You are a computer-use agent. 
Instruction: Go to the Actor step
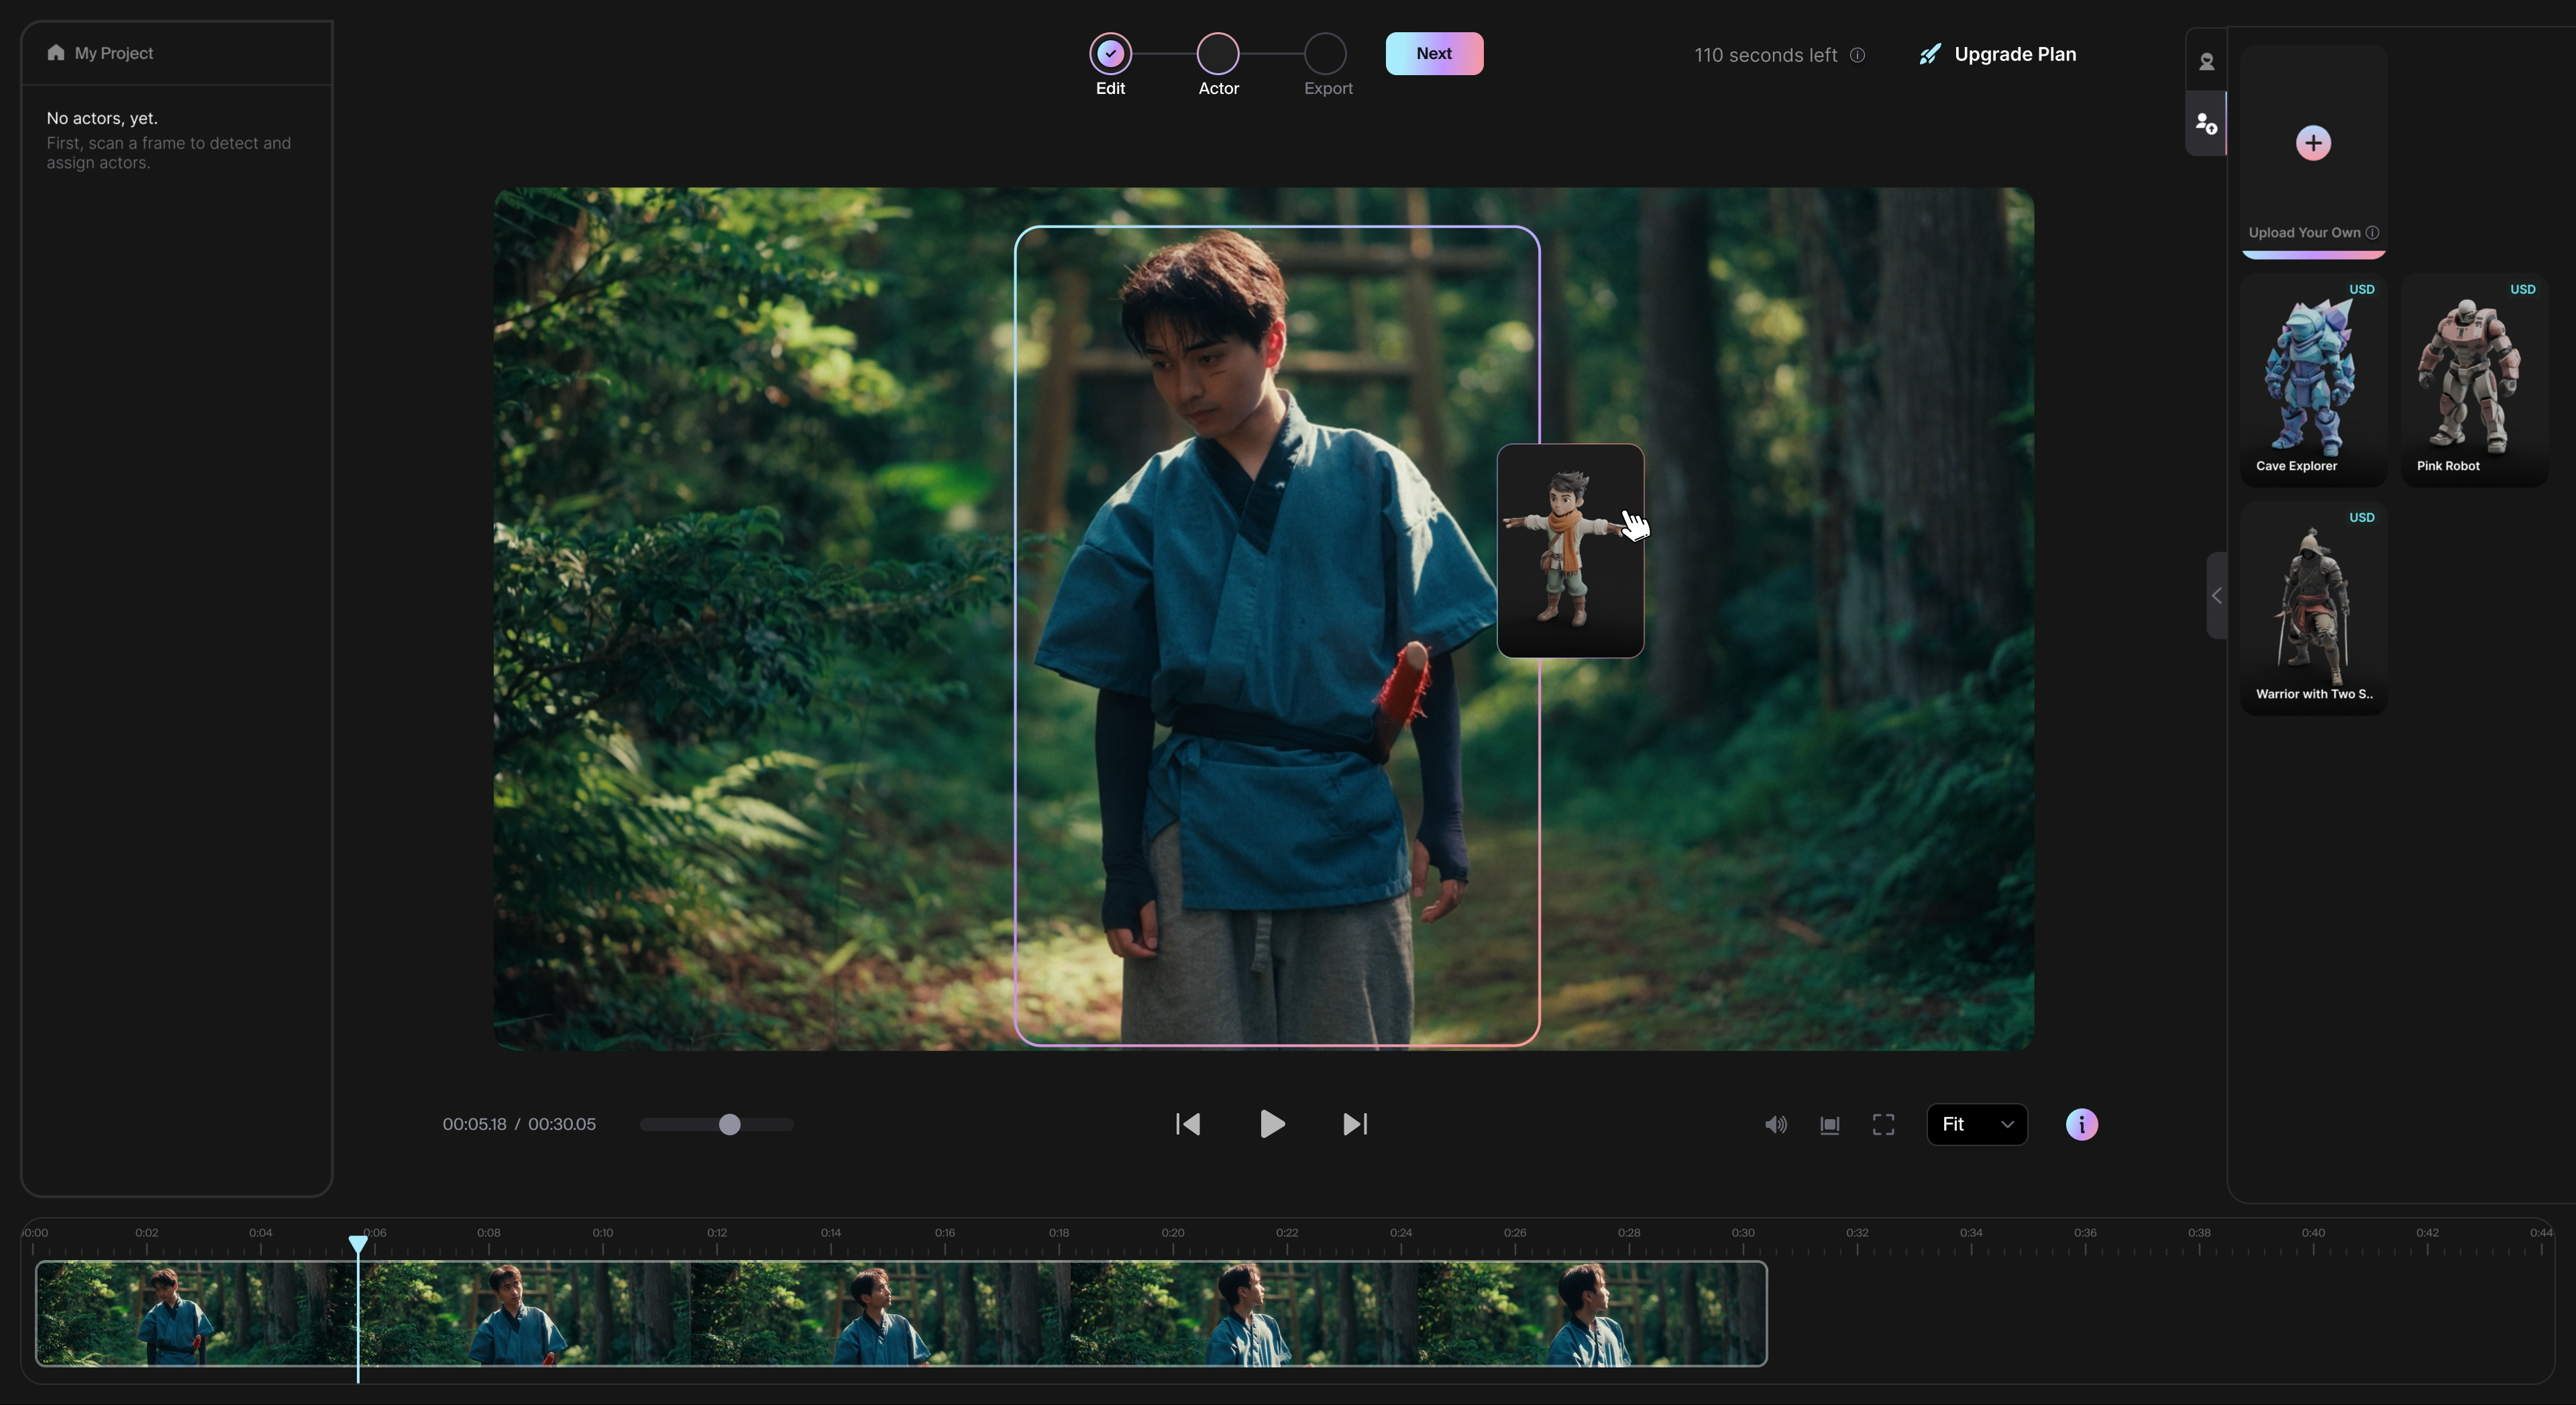1217,54
